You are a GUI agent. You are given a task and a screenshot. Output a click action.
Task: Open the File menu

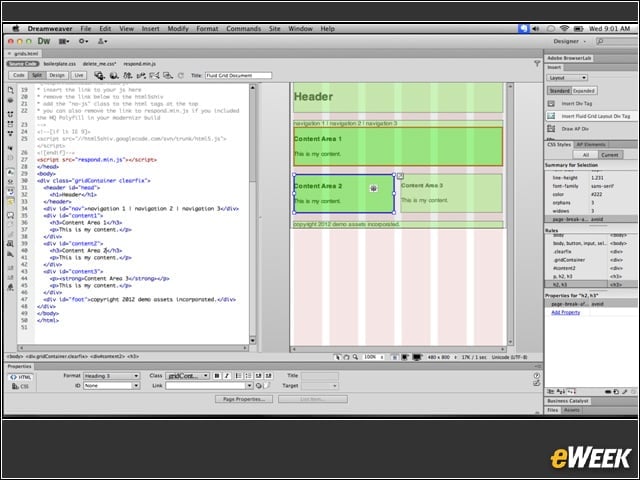click(x=86, y=29)
